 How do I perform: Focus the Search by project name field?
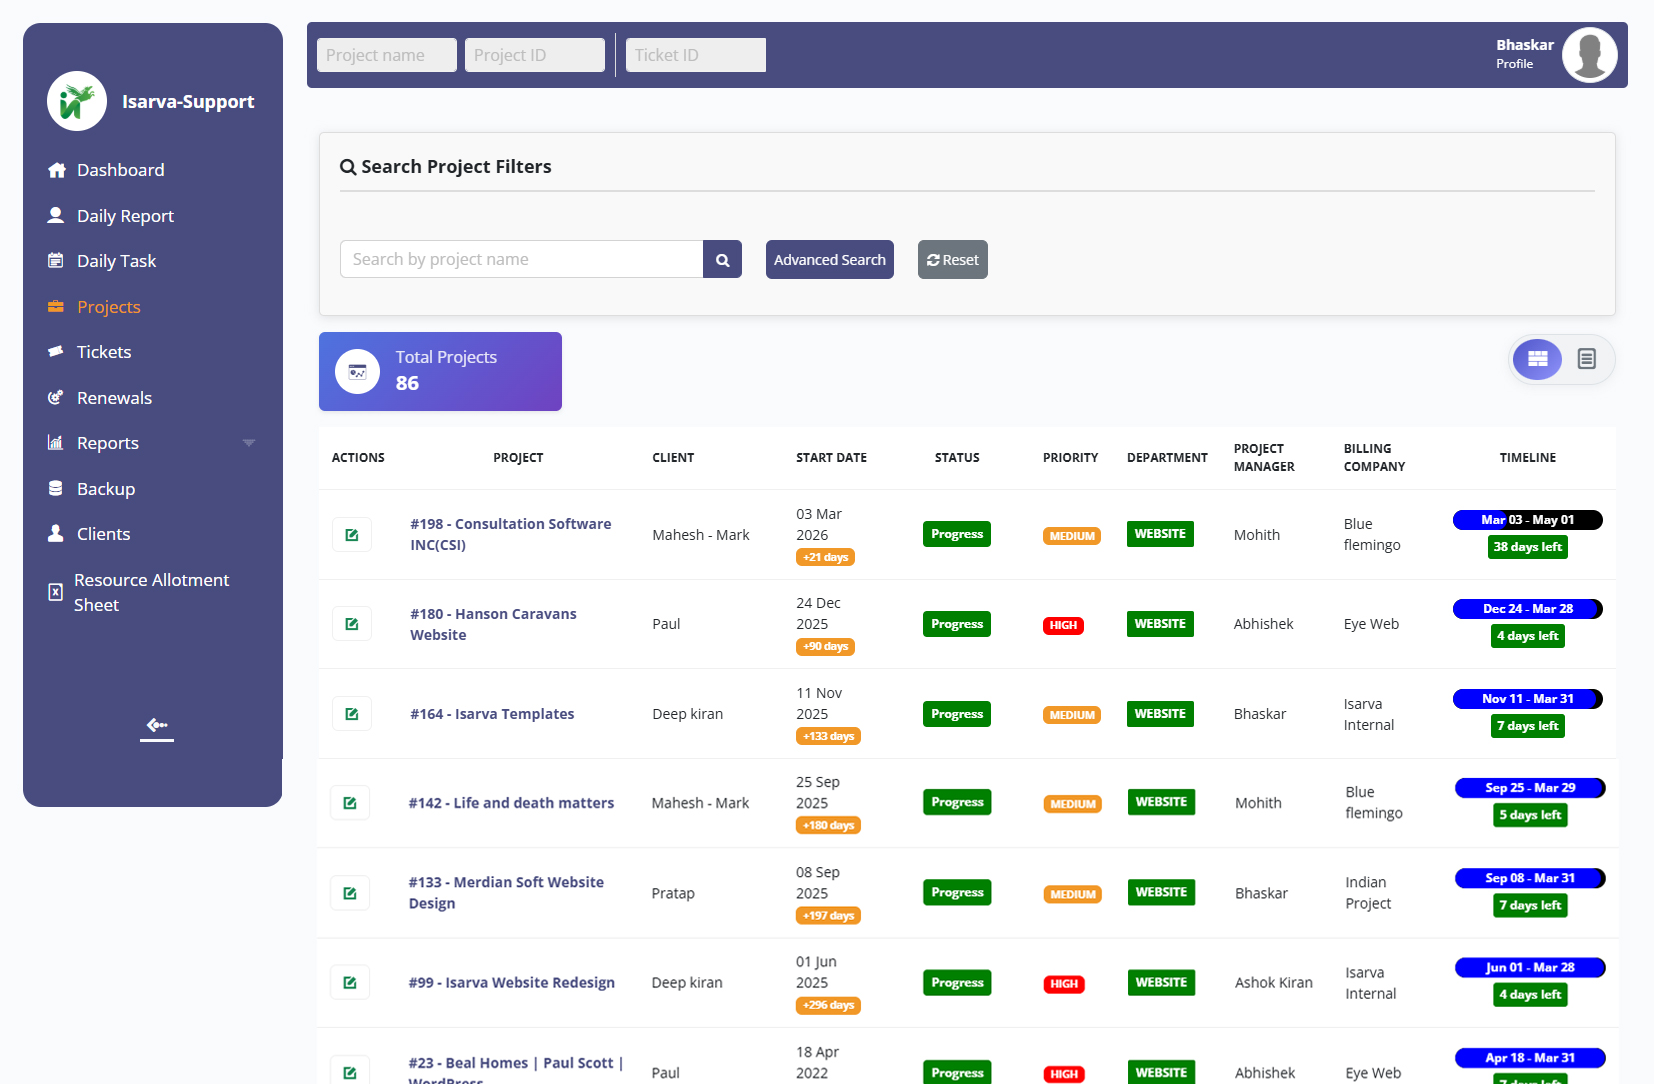521,260
